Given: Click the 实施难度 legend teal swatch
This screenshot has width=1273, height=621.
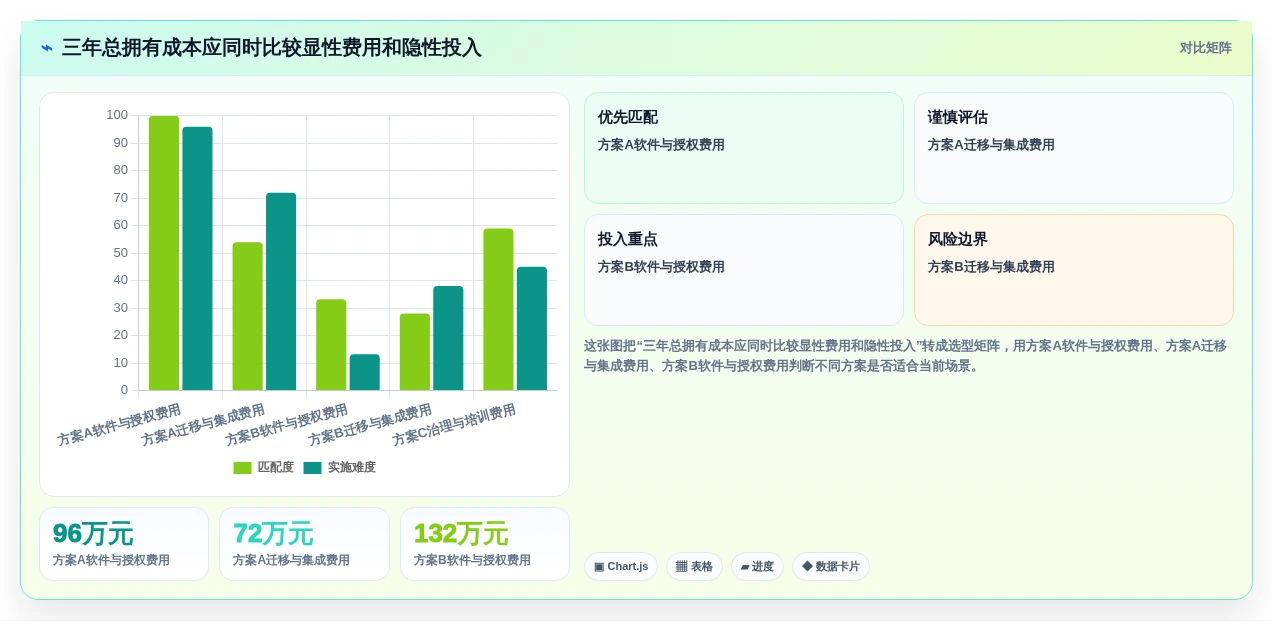Looking at the screenshot, I should [x=312, y=468].
